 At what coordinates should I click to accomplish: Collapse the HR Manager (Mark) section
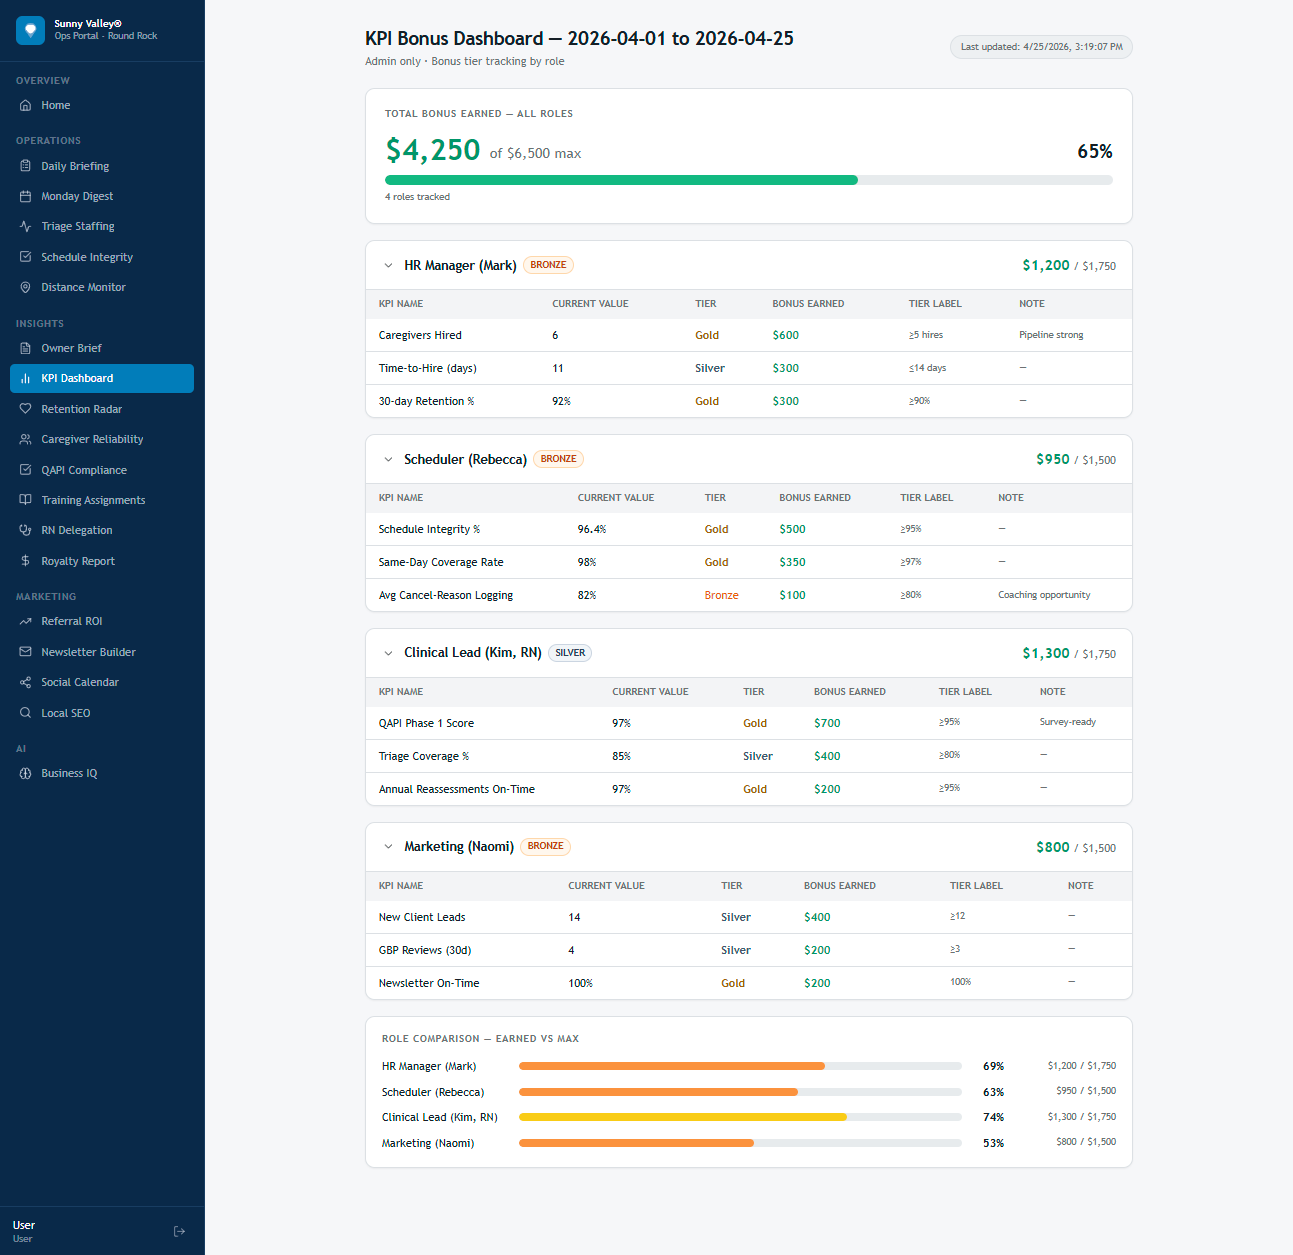[389, 265]
